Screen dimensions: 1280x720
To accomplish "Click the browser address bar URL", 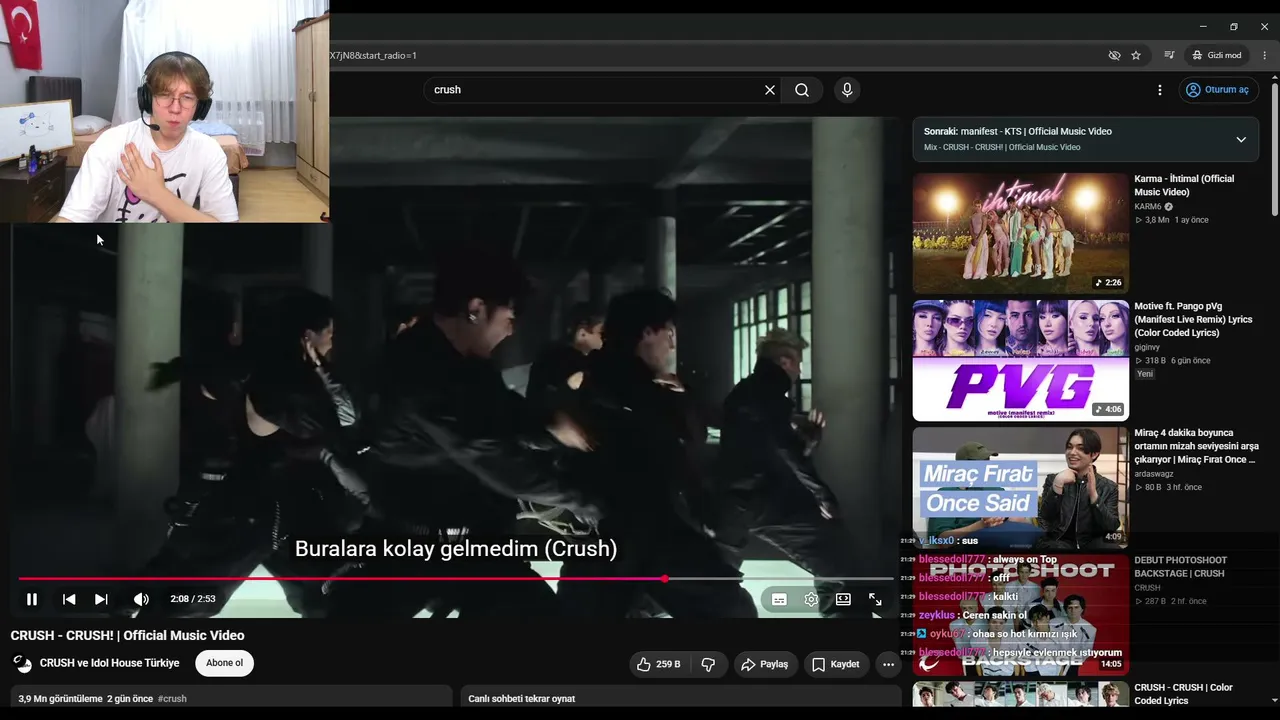I will point(374,55).
